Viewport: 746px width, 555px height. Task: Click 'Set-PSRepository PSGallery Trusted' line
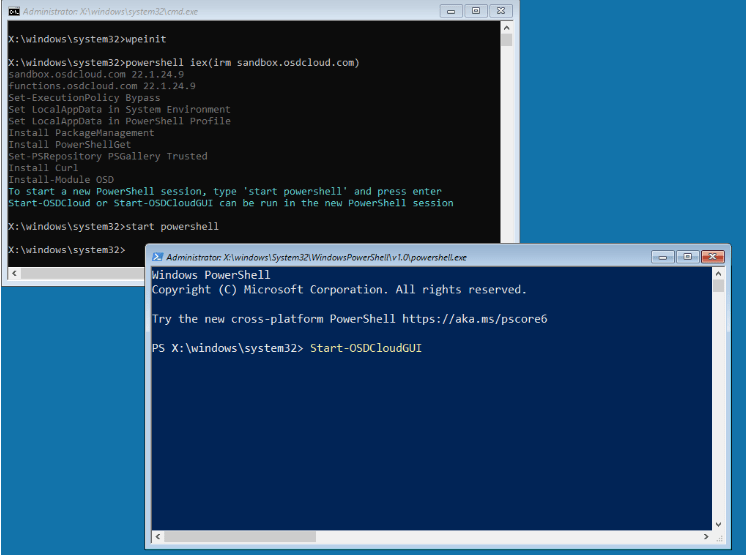click(108, 156)
